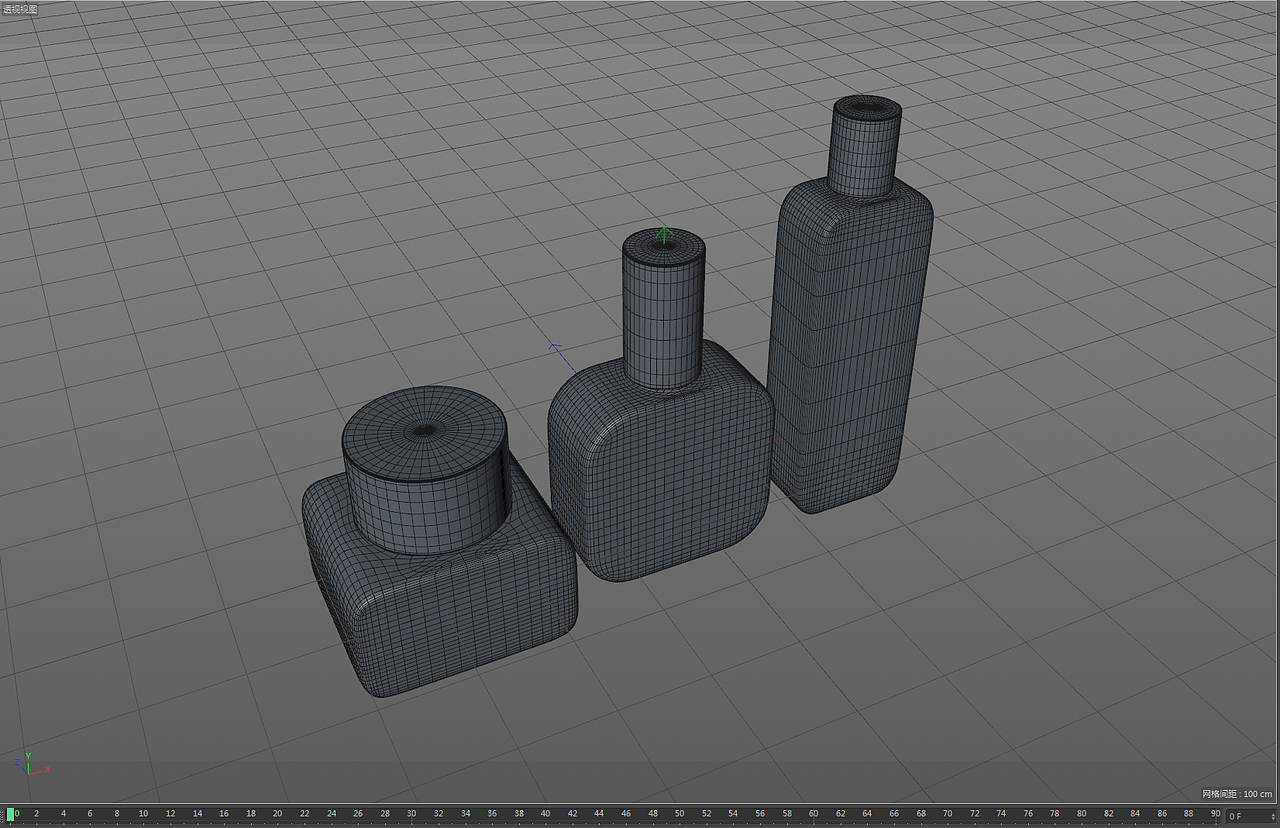Click the green playhead at frame 0
The image size is (1280, 828).
pyautogui.click(x=11, y=814)
